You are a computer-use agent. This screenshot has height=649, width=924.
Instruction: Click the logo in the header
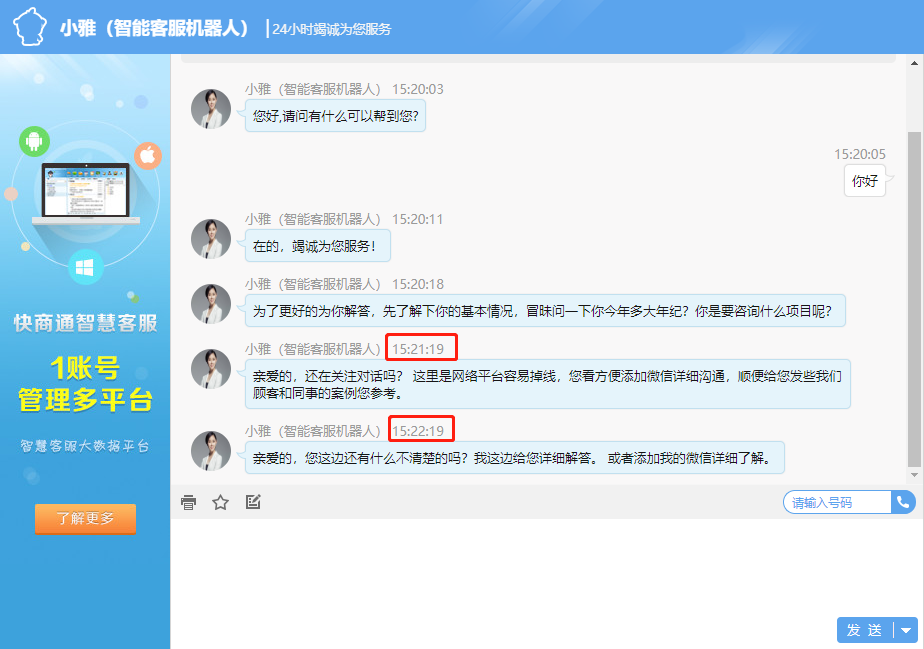29,27
